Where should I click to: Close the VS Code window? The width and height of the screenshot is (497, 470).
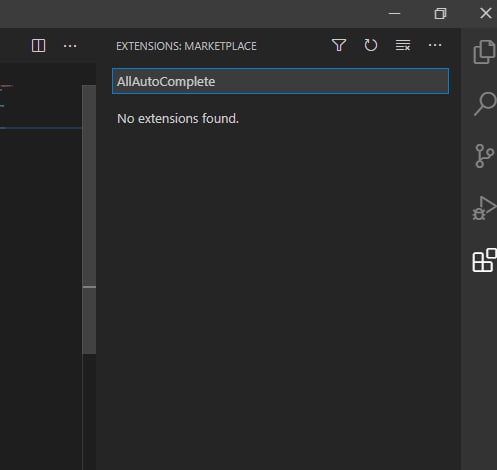(x=486, y=14)
